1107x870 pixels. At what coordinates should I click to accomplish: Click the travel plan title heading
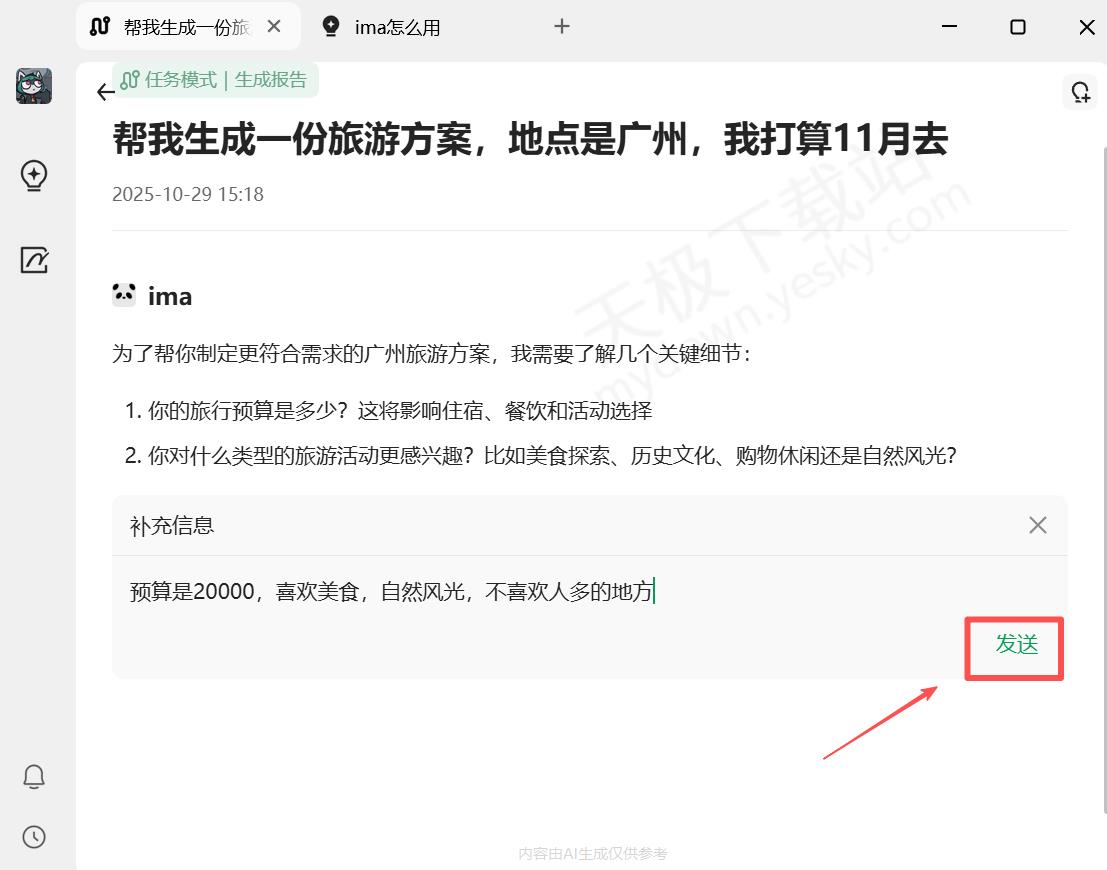[530, 140]
